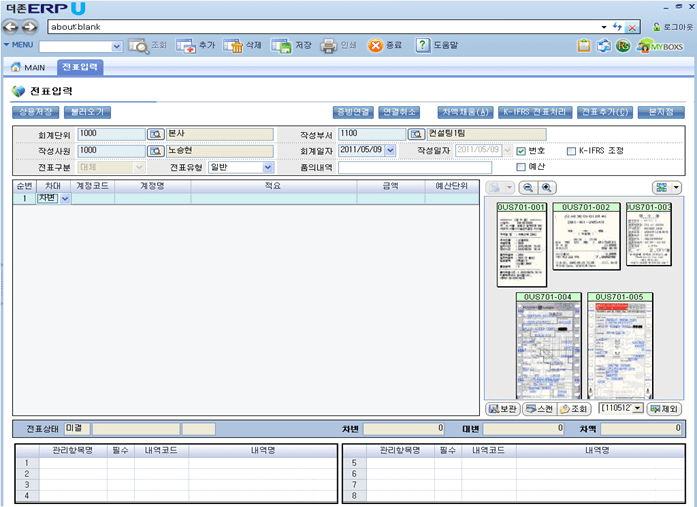Click the 전표추가(I) button
Screen dimensions: 697x507
click(605, 112)
